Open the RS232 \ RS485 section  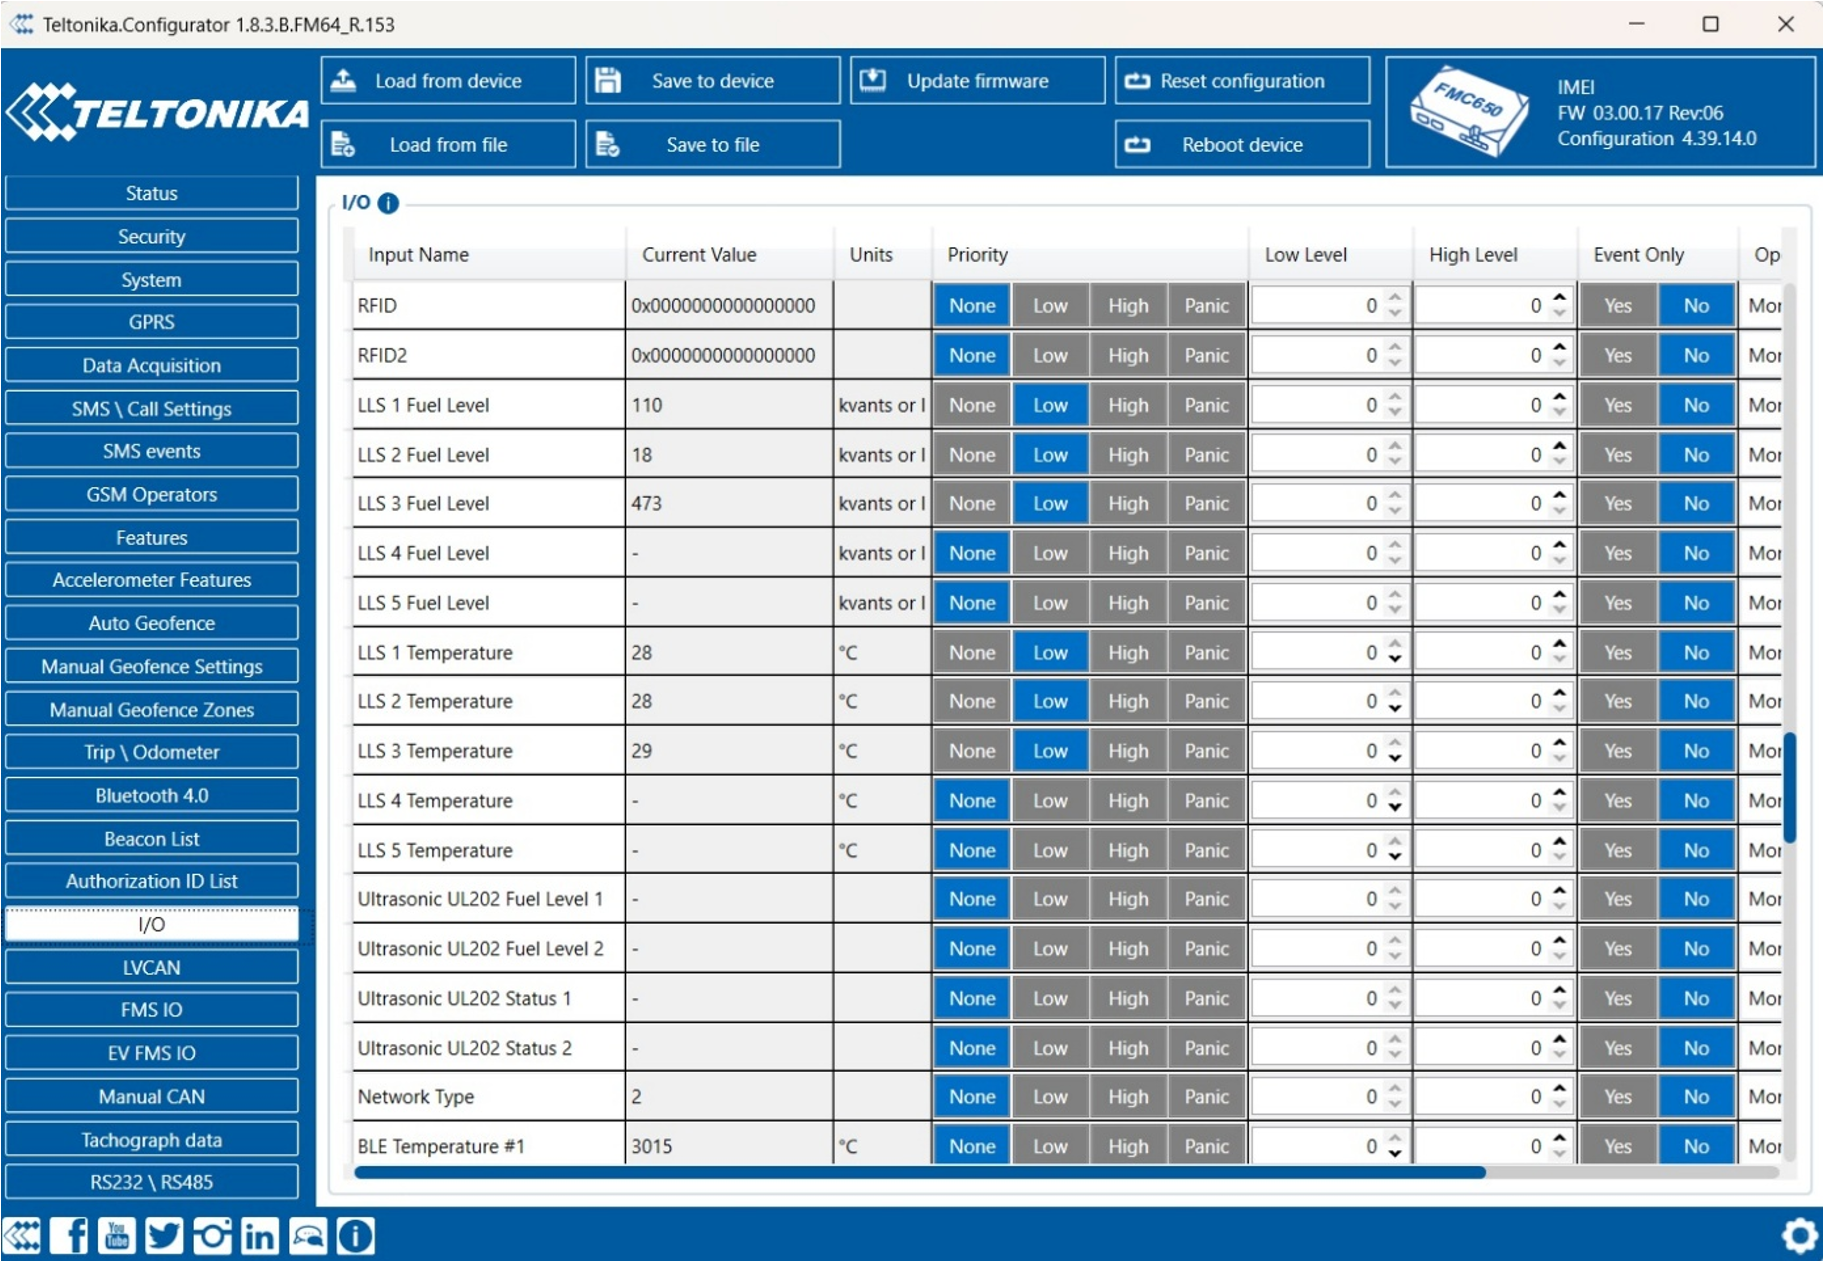click(152, 1182)
